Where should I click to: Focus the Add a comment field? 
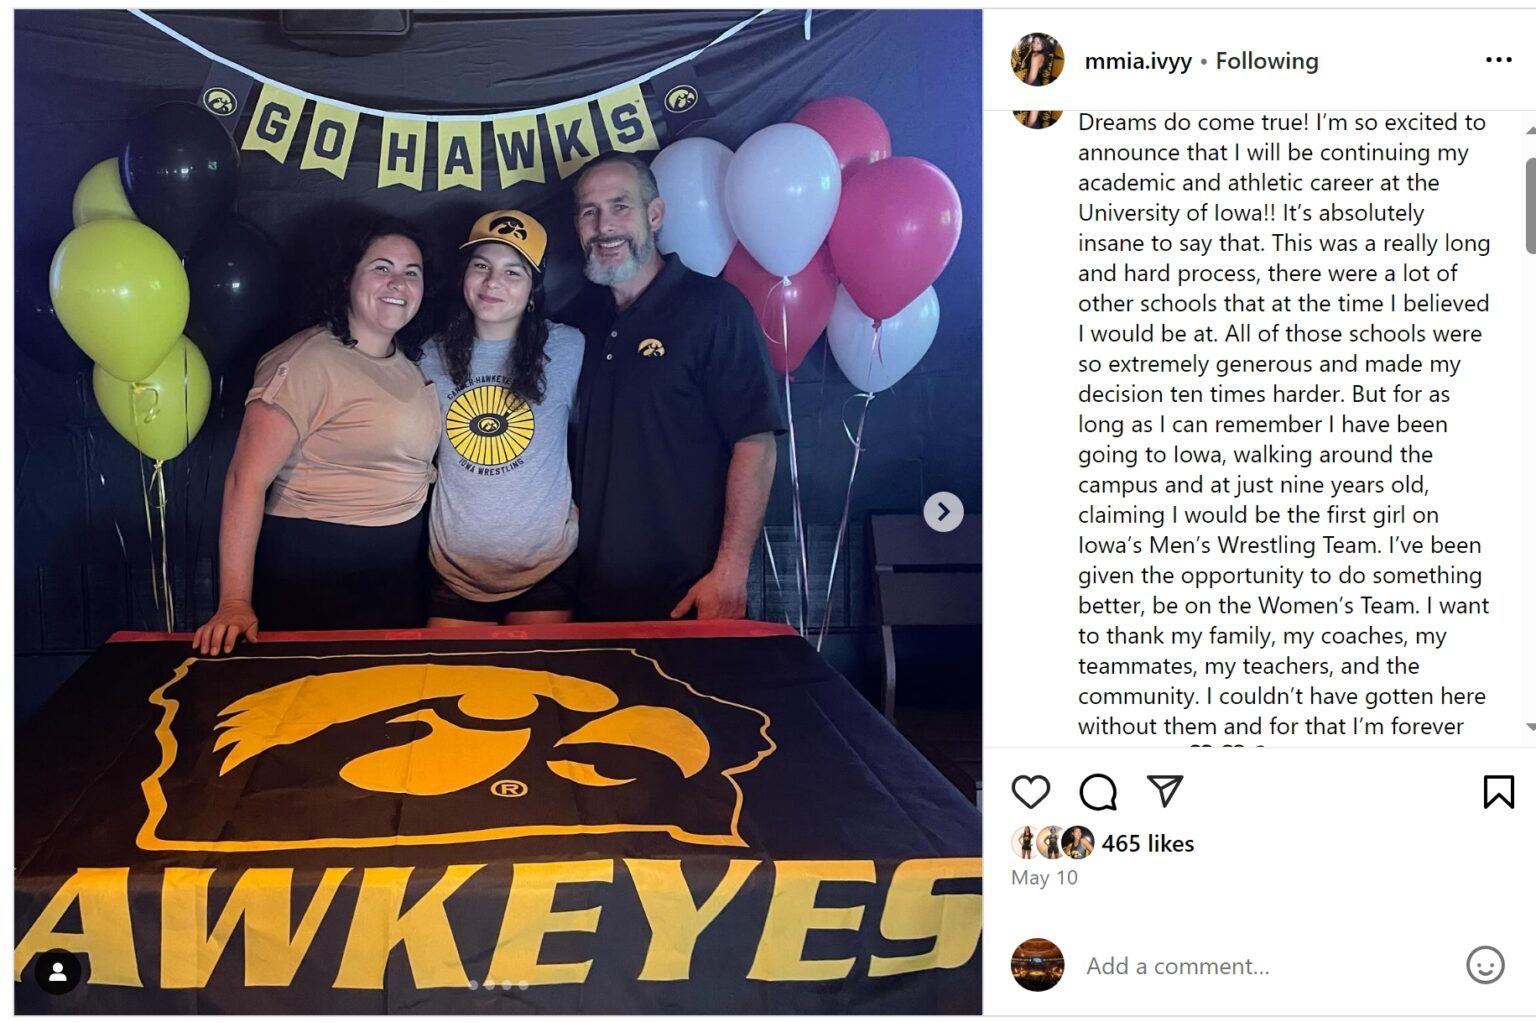tap(1260, 966)
